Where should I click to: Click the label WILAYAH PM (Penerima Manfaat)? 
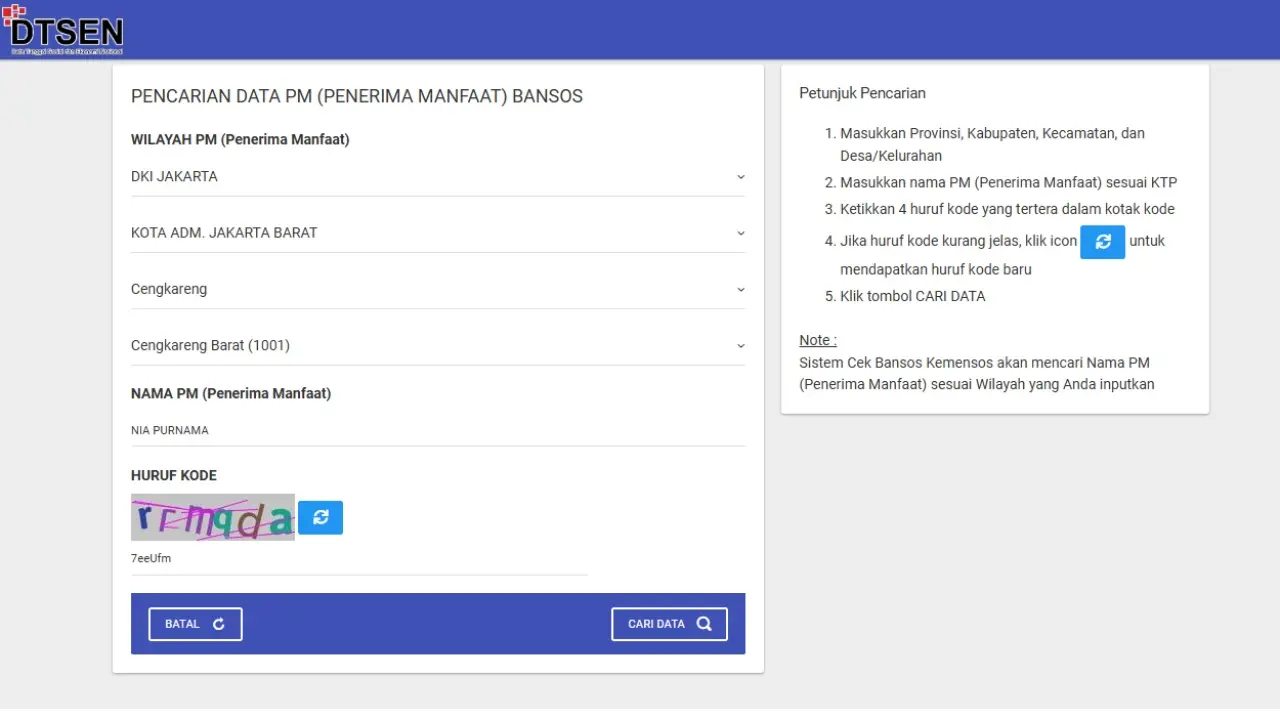(x=240, y=140)
